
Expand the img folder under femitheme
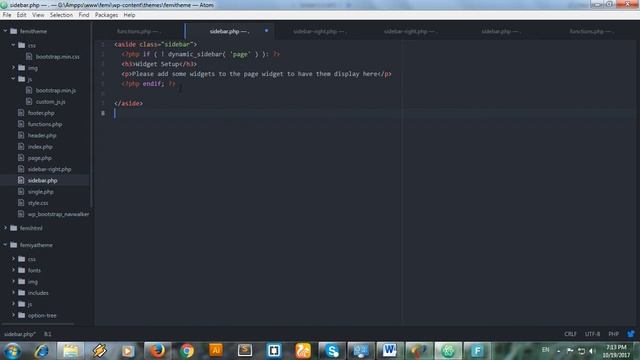tap(13, 68)
